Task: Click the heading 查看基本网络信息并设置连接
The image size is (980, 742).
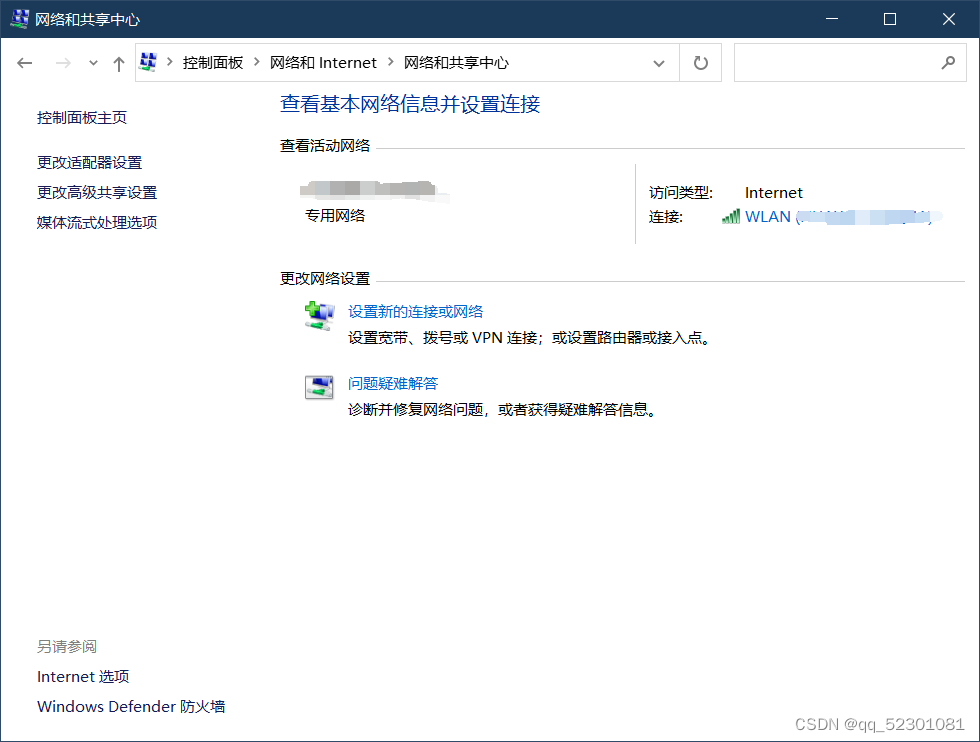Action: pyautogui.click(x=410, y=104)
